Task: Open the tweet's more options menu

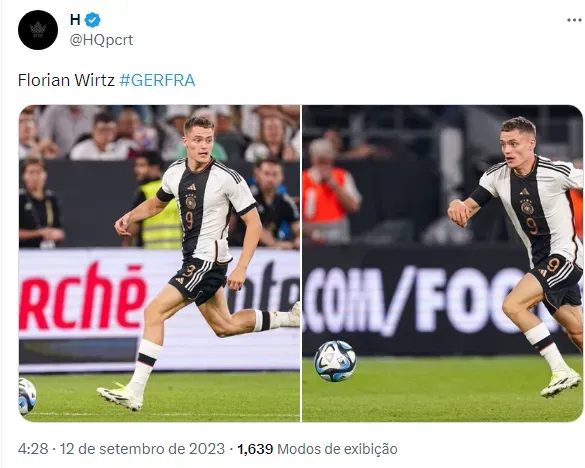Action: tap(574, 20)
